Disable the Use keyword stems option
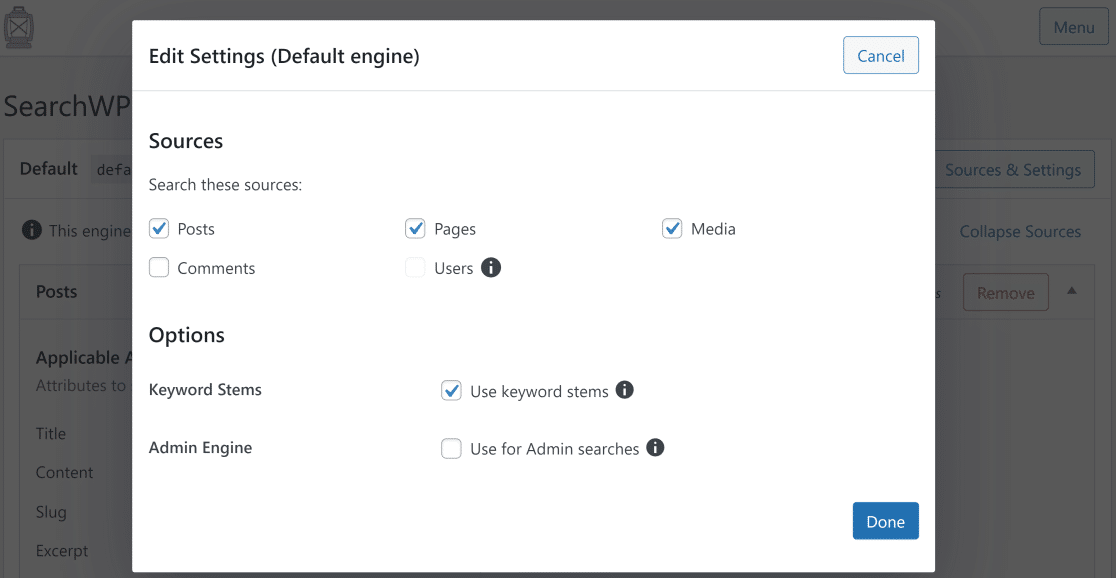This screenshot has width=1116, height=578. pos(451,391)
